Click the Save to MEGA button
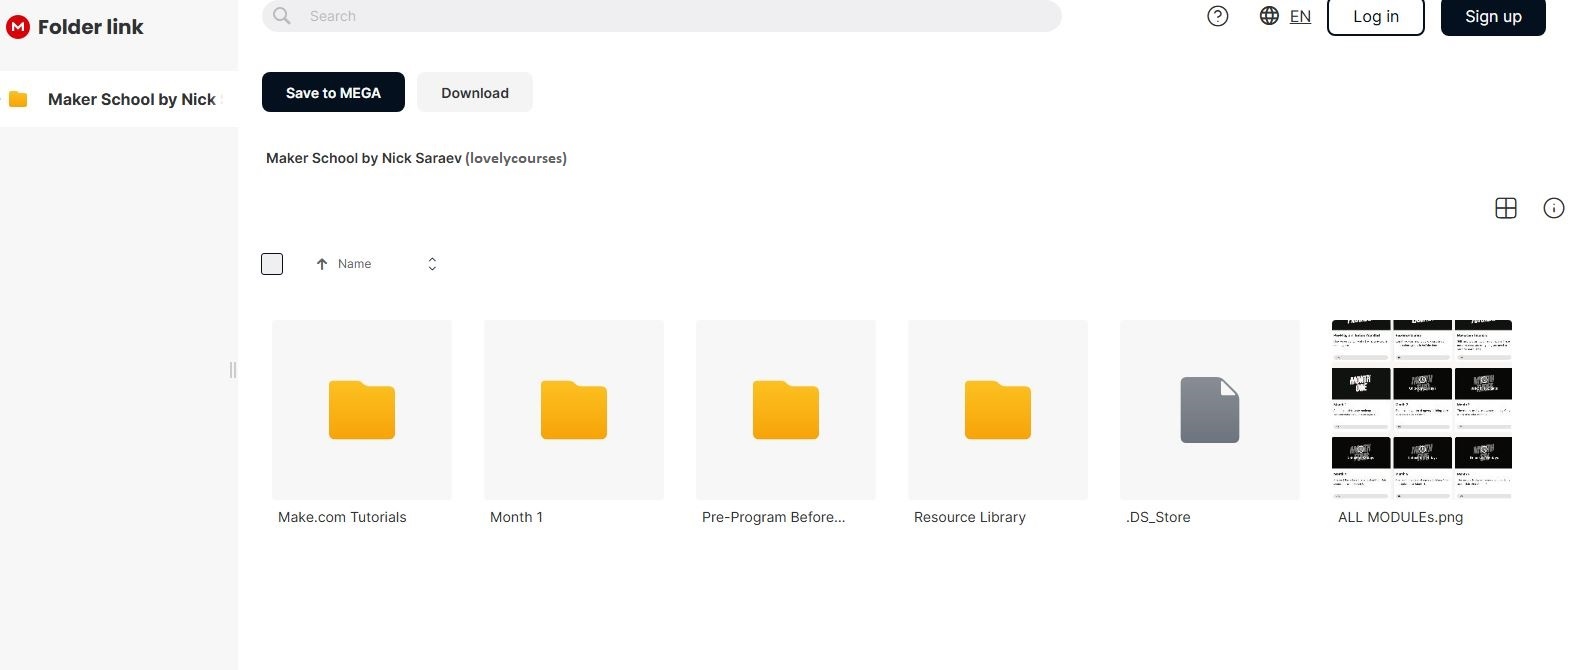Viewport: 1581px width, 670px height. [333, 93]
